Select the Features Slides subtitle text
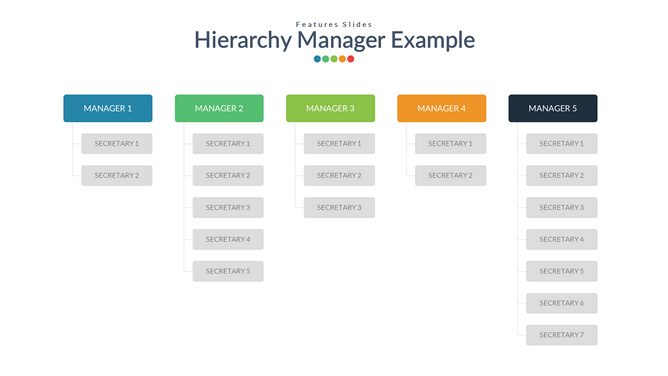 tap(334, 24)
